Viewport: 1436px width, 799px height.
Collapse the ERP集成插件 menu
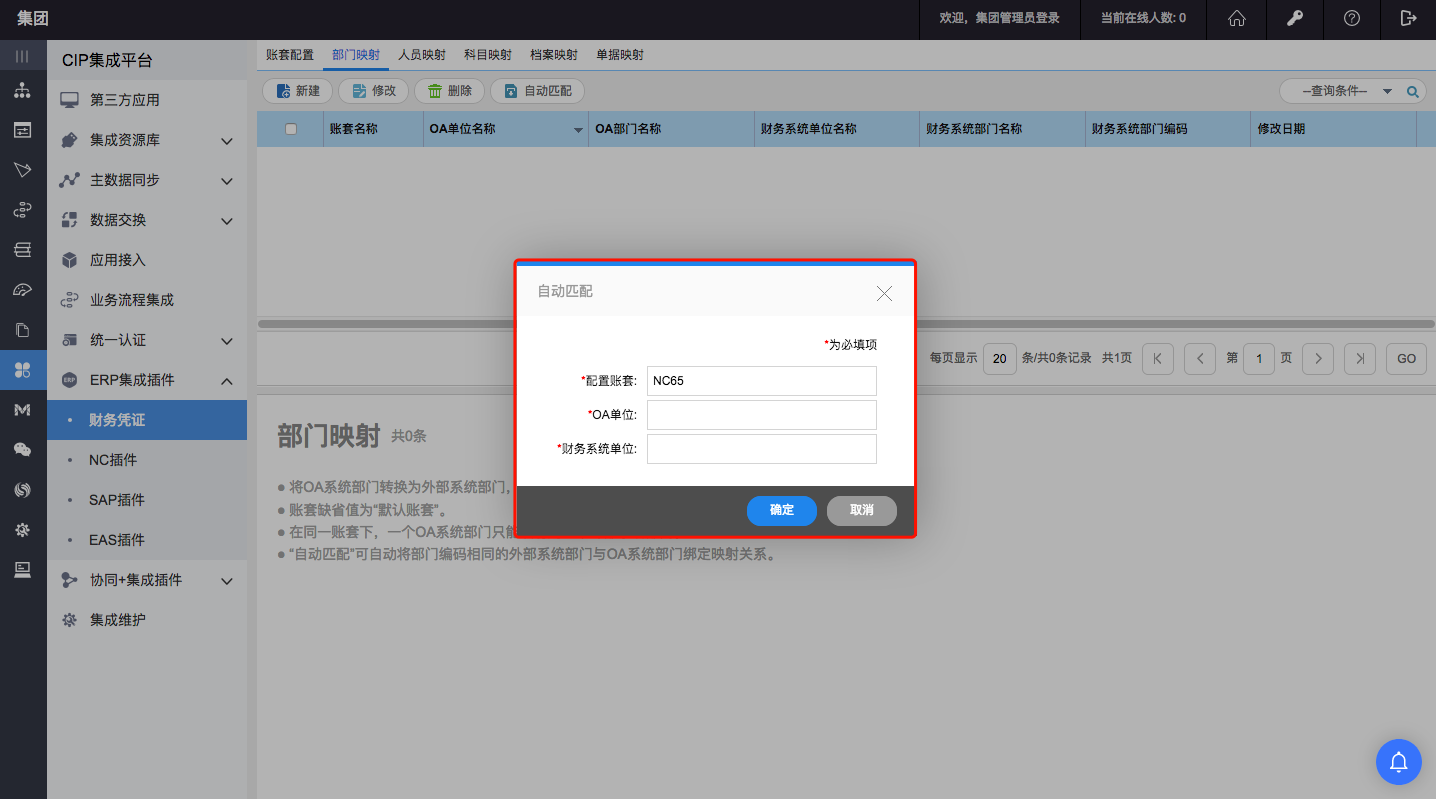pos(227,381)
